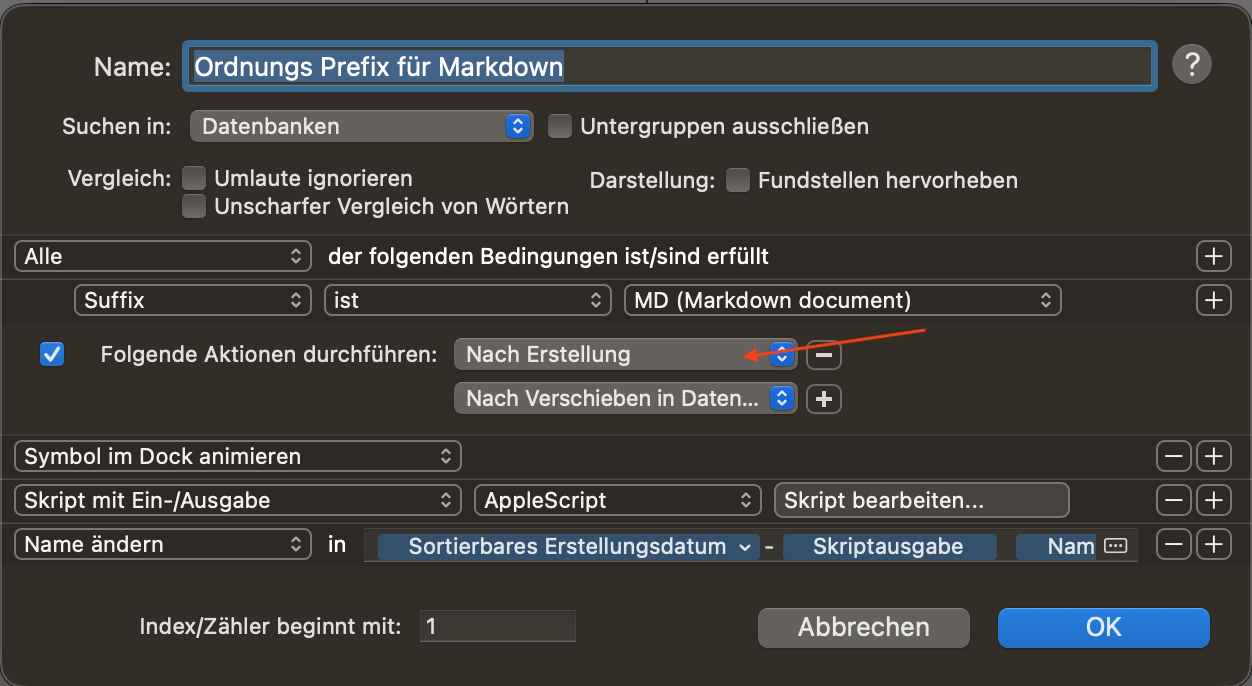Open the help question mark button
This screenshot has width=1252, height=686.
1191,65
